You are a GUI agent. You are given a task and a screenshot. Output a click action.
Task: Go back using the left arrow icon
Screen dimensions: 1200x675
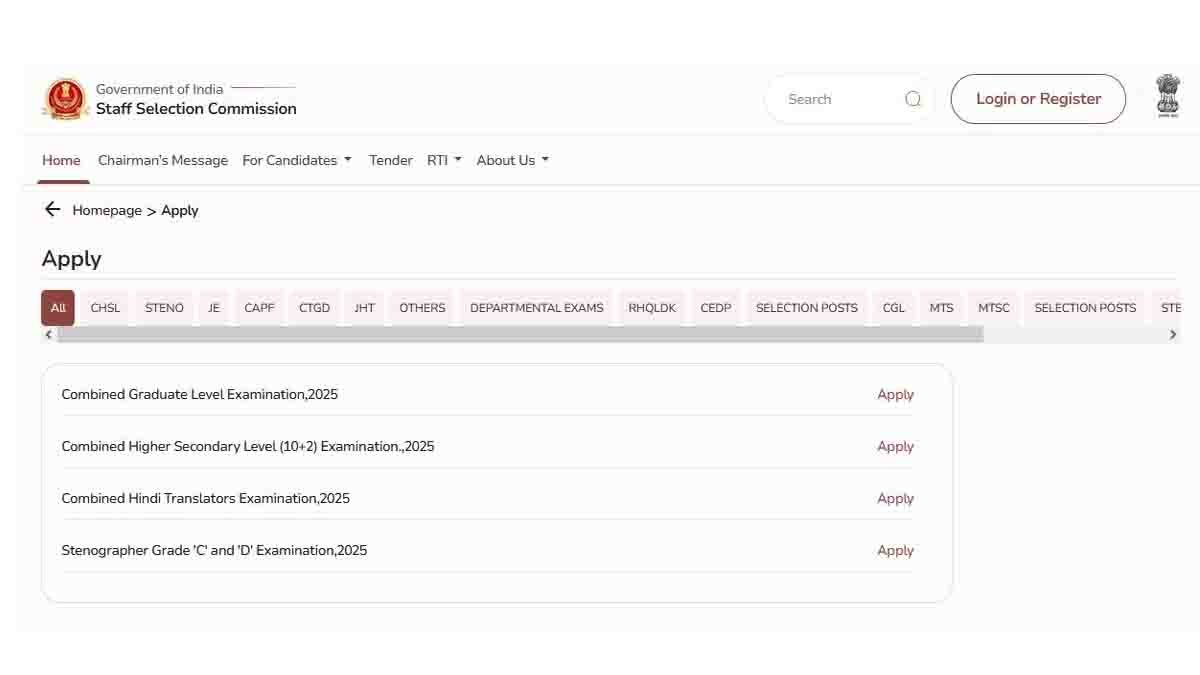tap(52, 209)
